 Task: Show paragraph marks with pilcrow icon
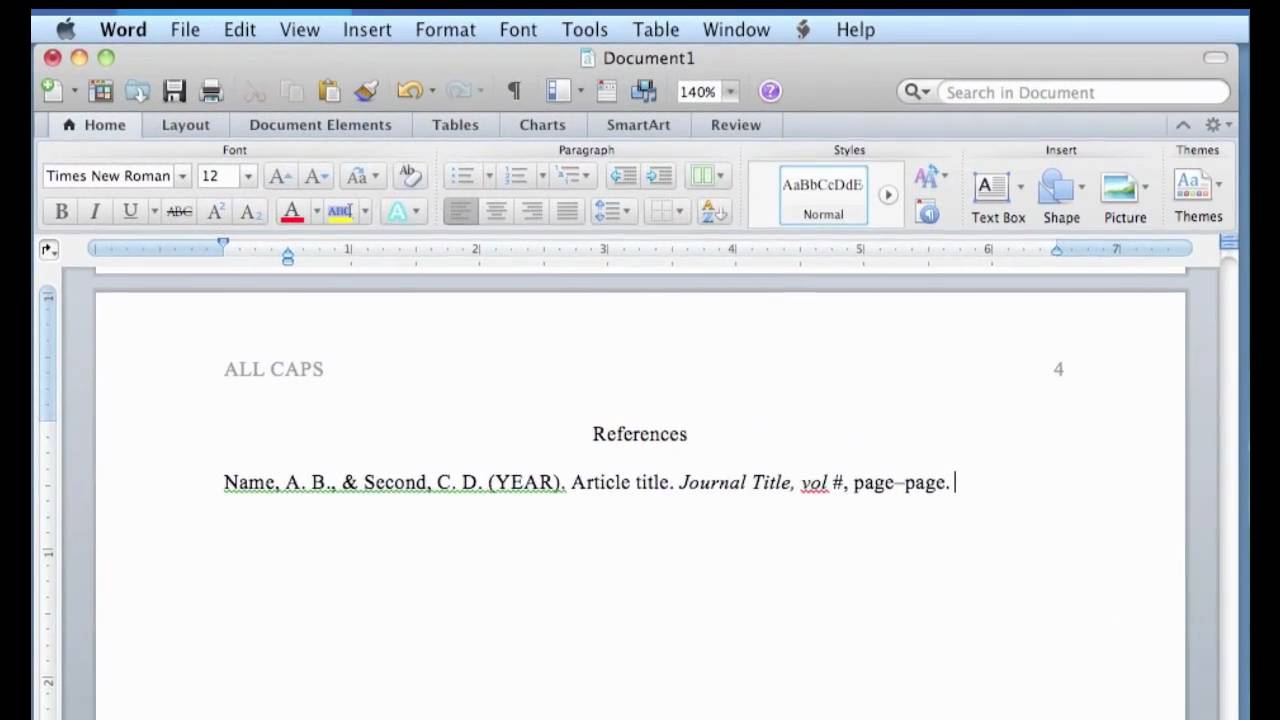(x=514, y=92)
